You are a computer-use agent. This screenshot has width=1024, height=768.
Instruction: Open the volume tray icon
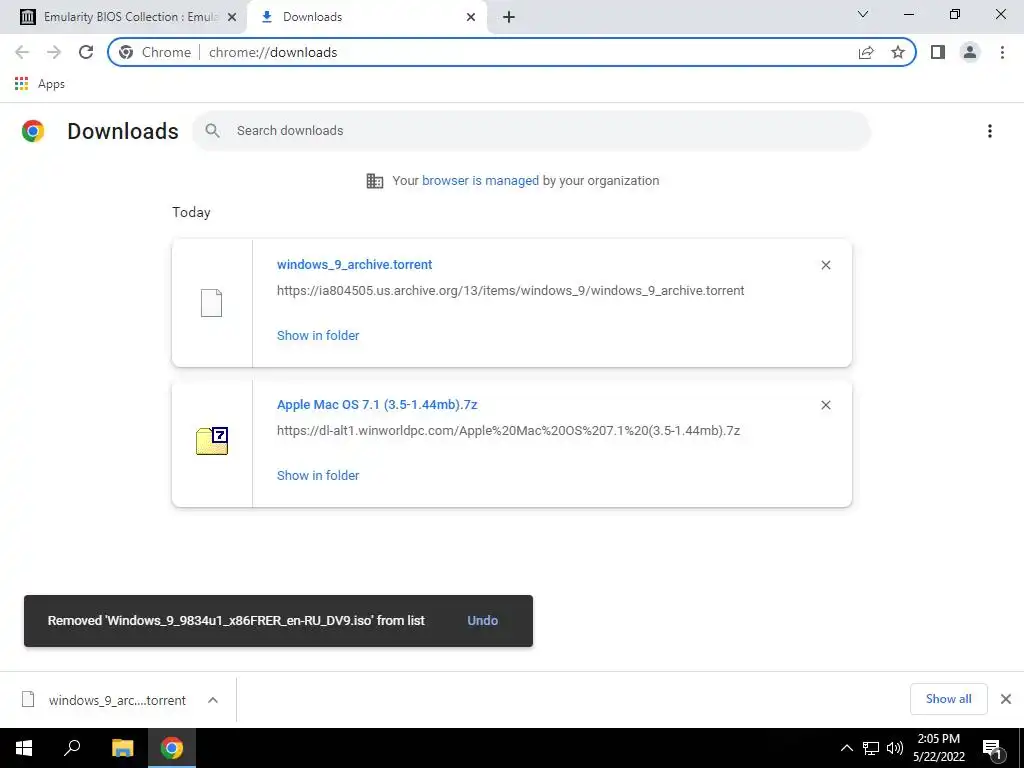pos(895,748)
